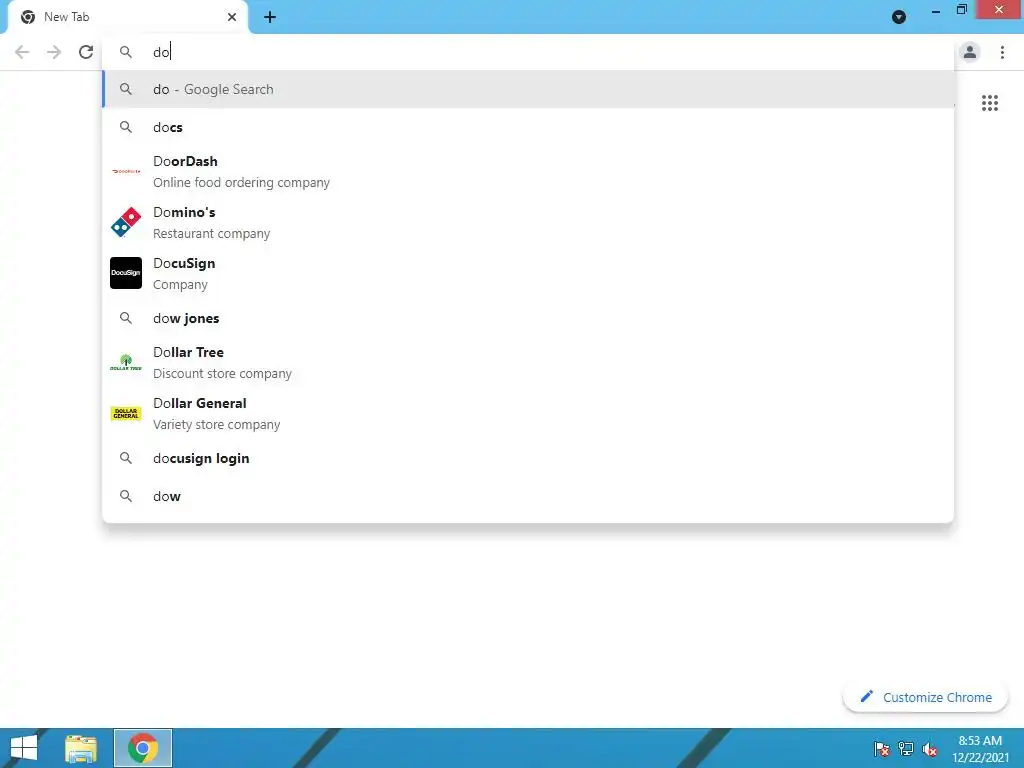The image size is (1024, 768).
Task: Click the browser back arrow
Action: 22,52
